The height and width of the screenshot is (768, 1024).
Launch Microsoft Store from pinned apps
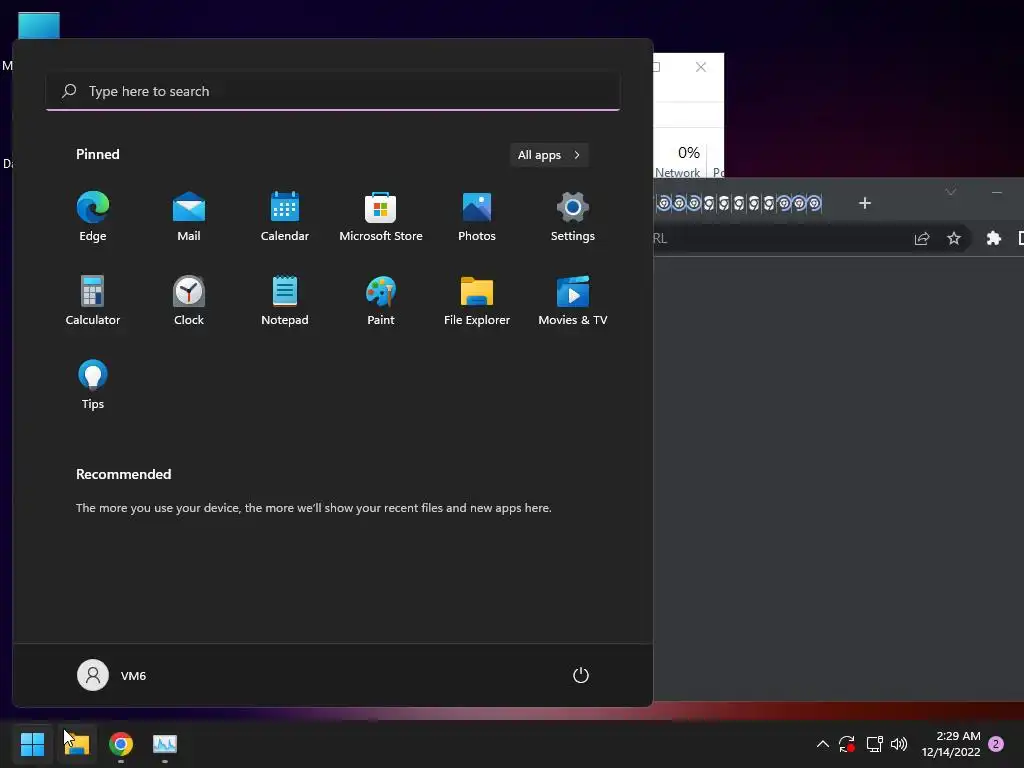coord(381,217)
